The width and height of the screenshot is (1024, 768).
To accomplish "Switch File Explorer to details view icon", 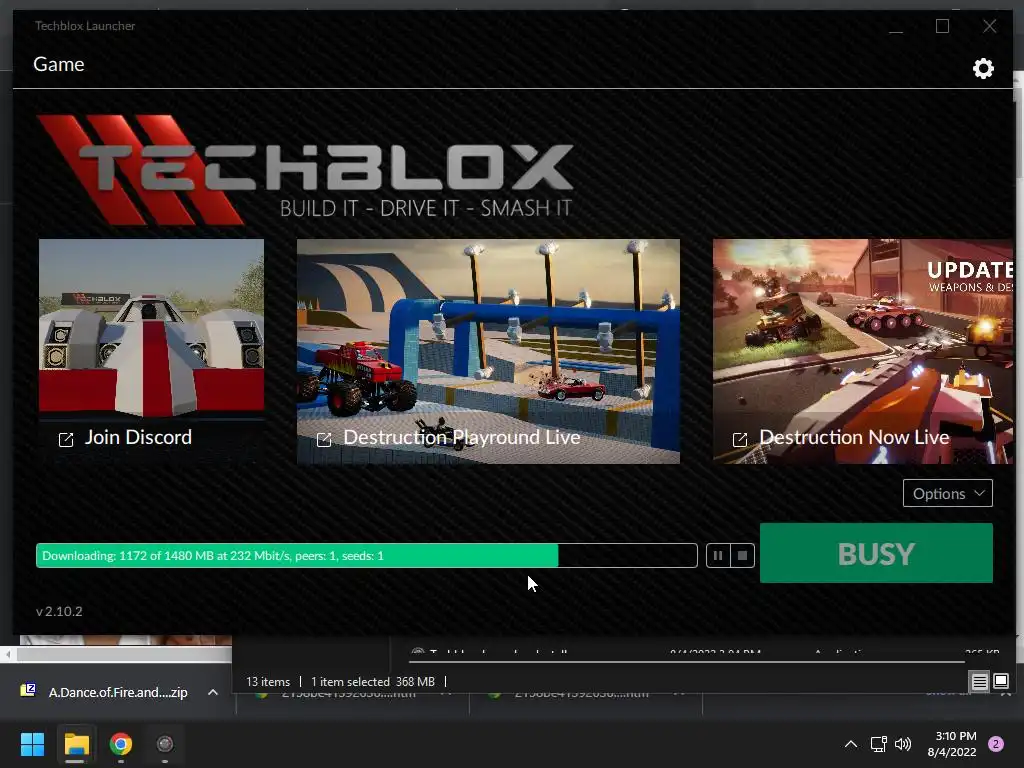I will [x=980, y=682].
